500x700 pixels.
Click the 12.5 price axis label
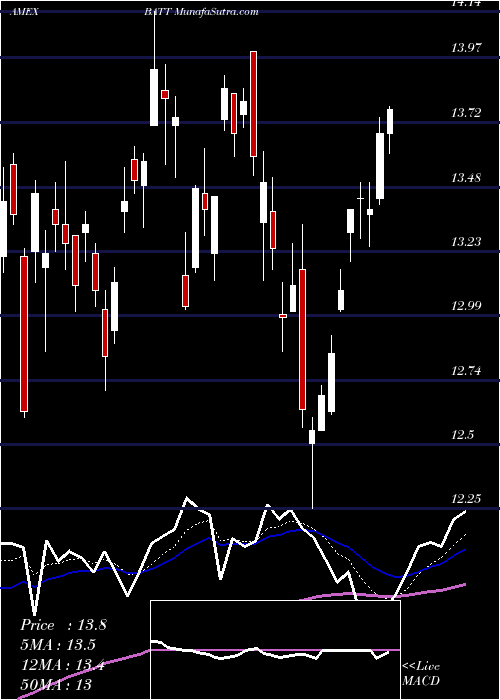click(x=463, y=435)
